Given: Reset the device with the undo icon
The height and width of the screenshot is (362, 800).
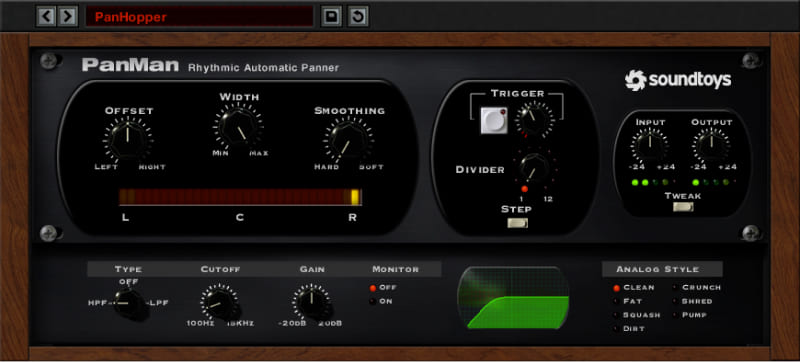Looking at the screenshot, I should pos(358,17).
